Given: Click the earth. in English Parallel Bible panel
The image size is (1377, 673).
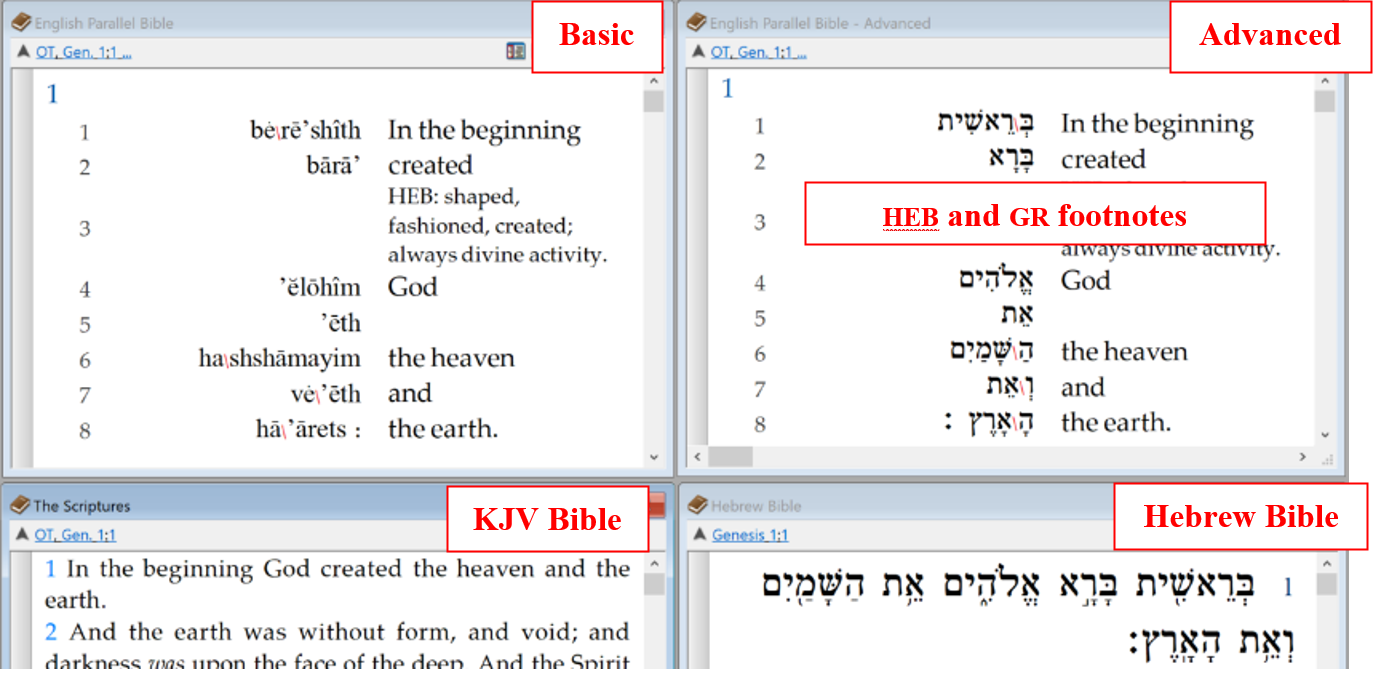Looking at the screenshot, I should [x=443, y=429].
